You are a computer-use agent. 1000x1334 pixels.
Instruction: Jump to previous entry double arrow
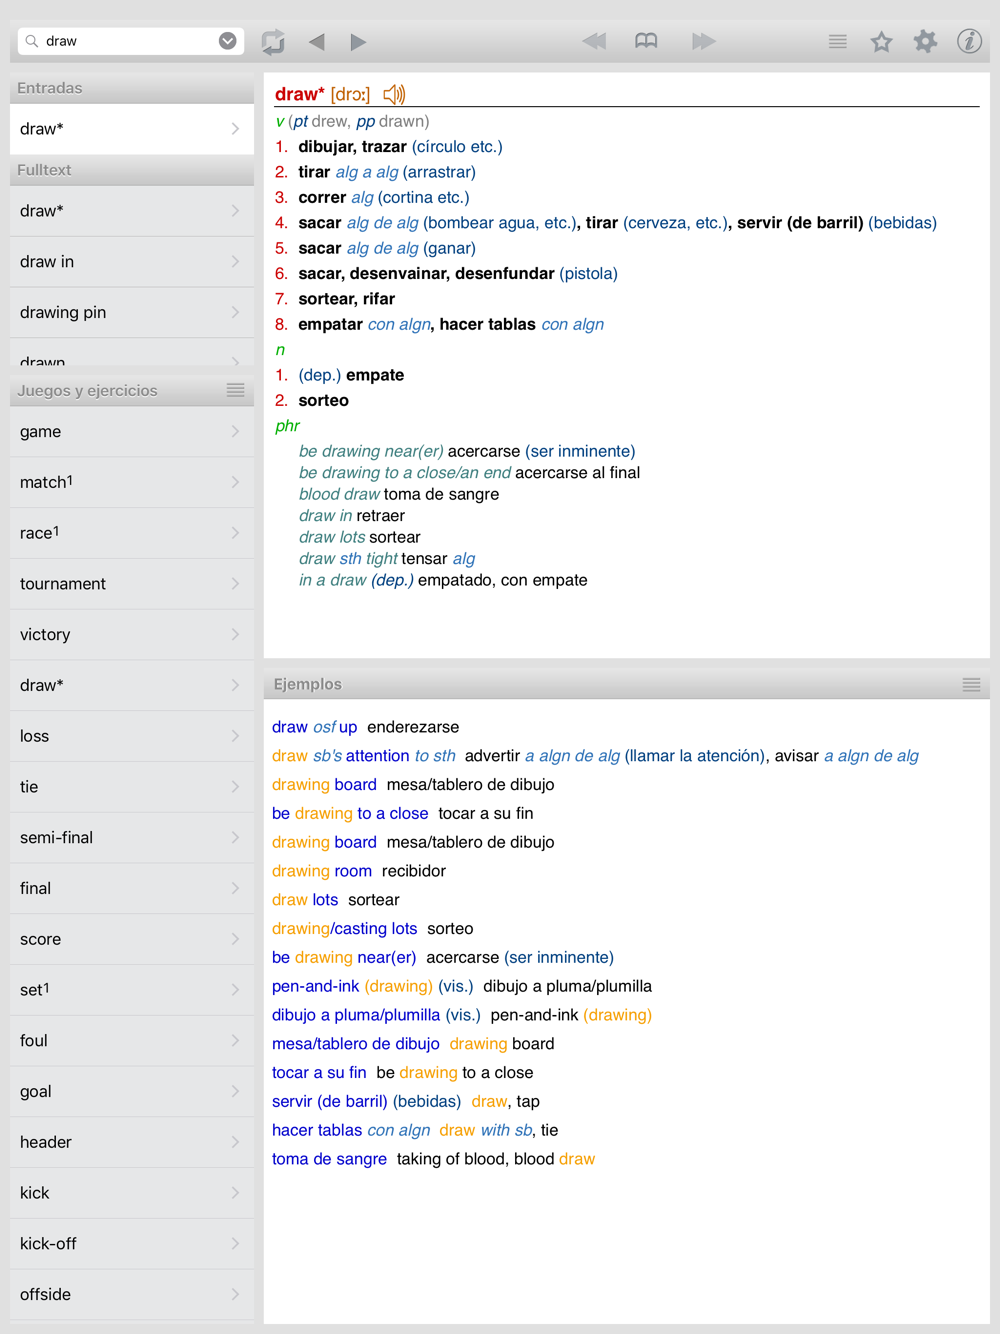point(594,41)
